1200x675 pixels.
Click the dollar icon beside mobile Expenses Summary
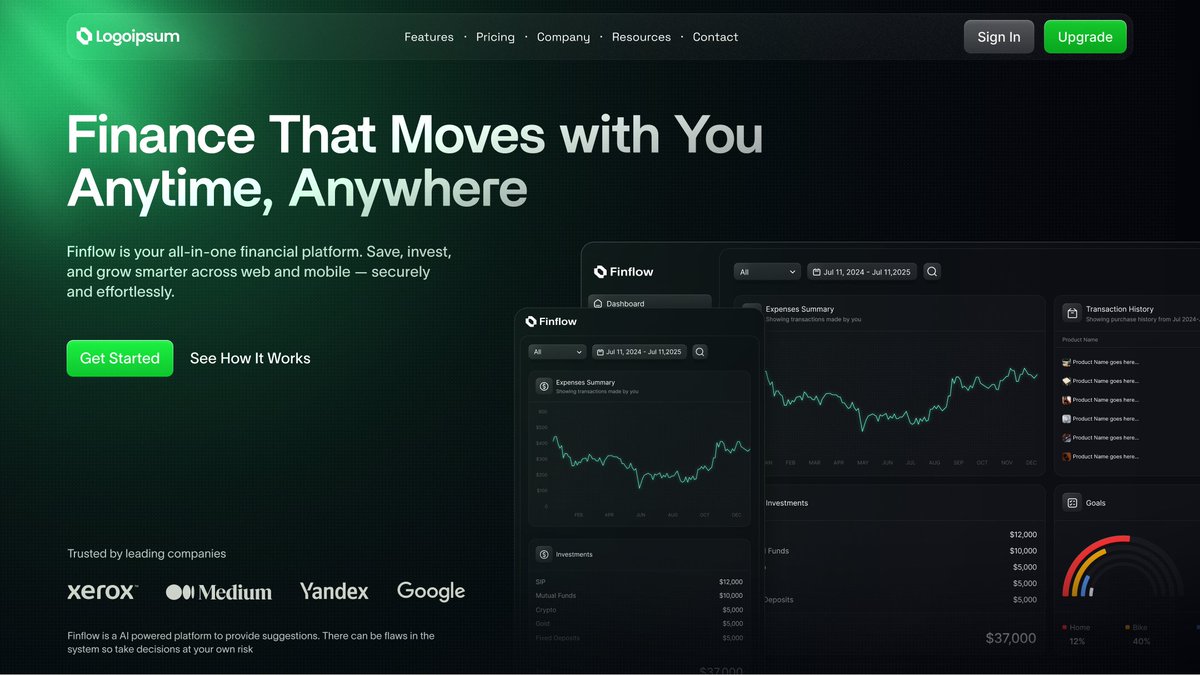pyautogui.click(x=543, y=385)
